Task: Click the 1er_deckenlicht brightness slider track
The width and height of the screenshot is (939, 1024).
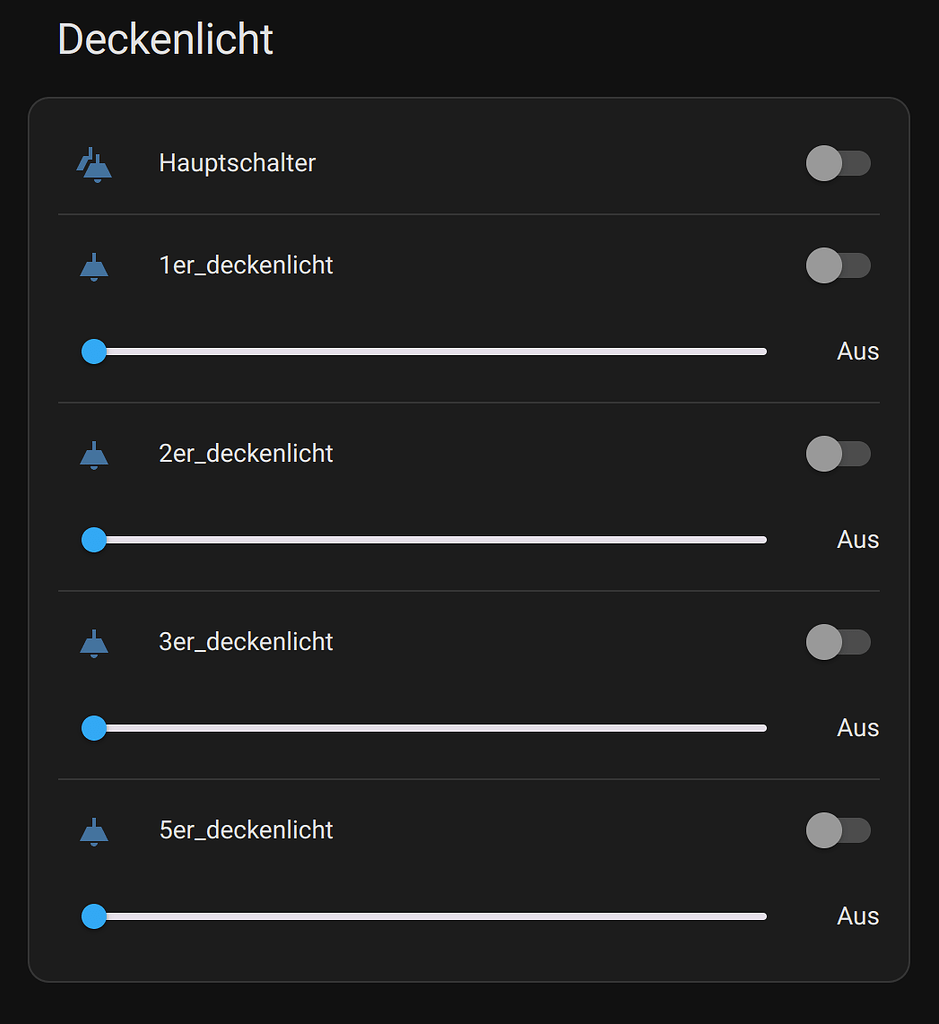Action: 424,351
